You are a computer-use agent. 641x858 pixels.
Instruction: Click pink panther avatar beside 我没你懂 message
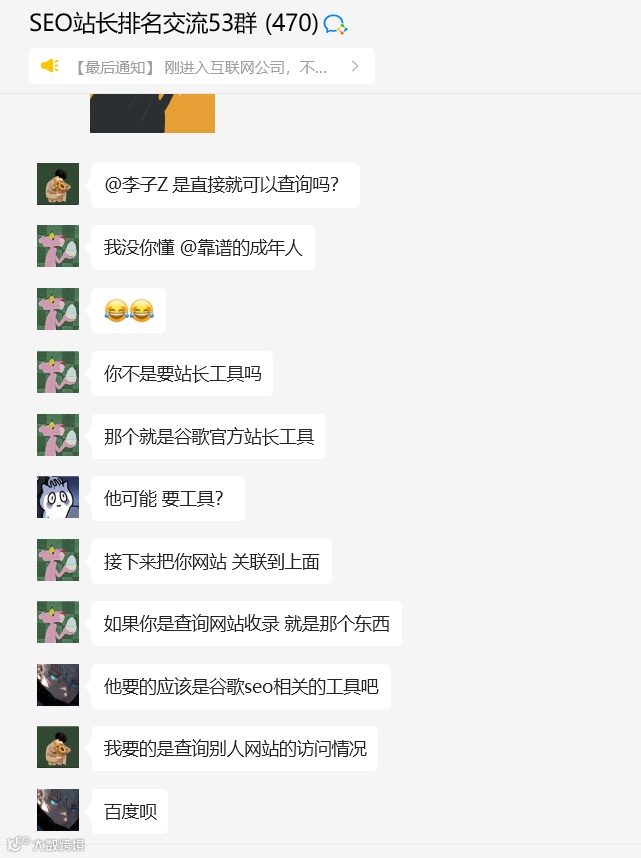[x=58, y=246]
